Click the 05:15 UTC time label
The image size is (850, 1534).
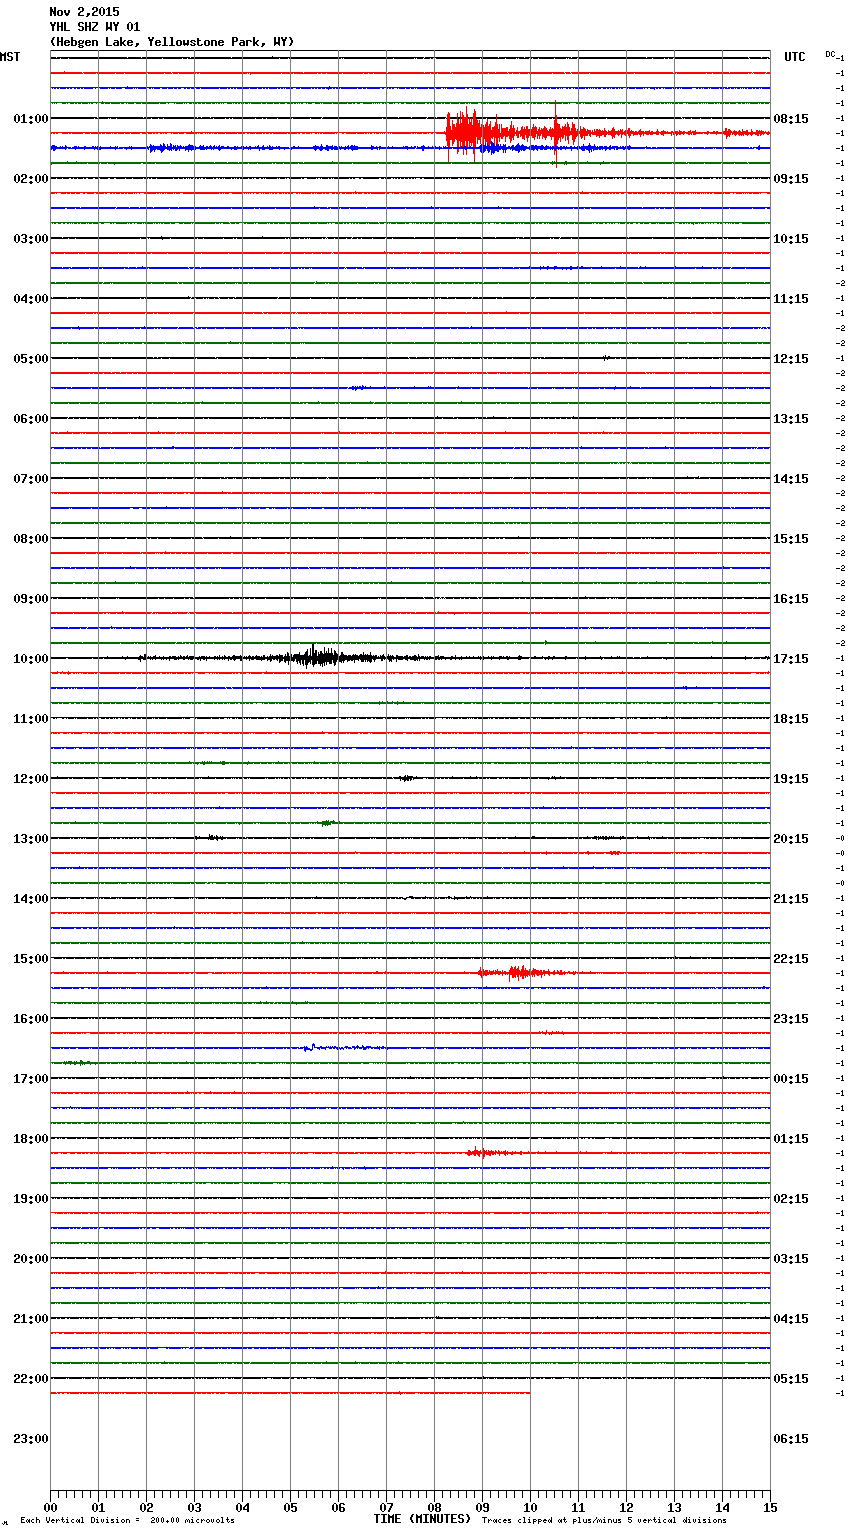click(x=791, y=1379)
